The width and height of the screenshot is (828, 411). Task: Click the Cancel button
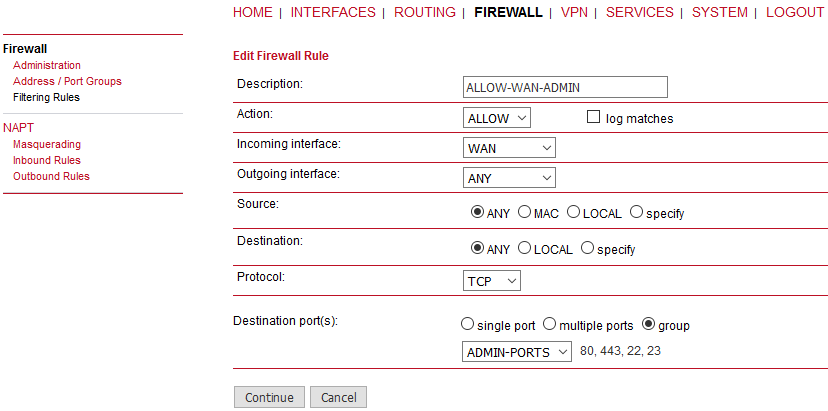click(x=338, y=397)
